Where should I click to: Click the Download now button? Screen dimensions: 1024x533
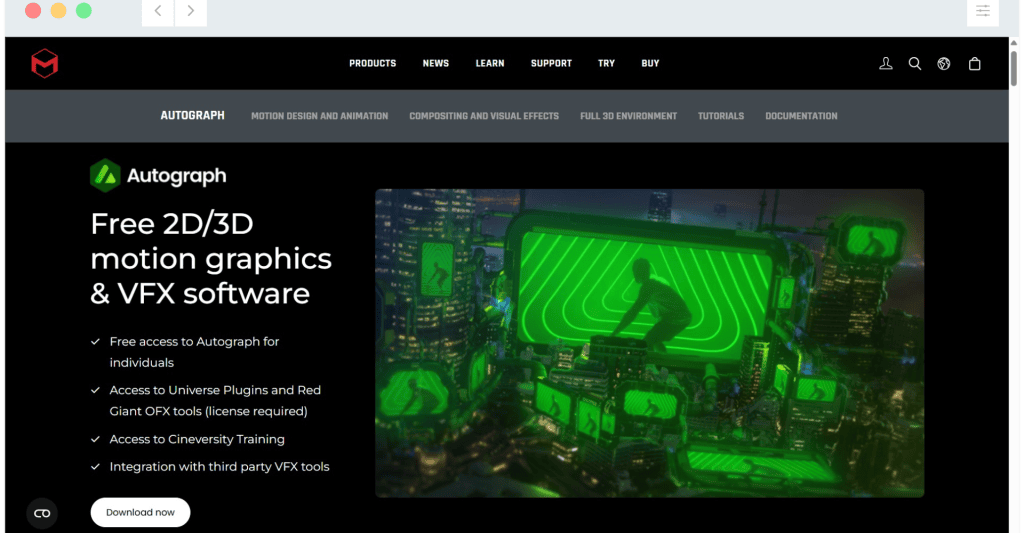[140, 513]
